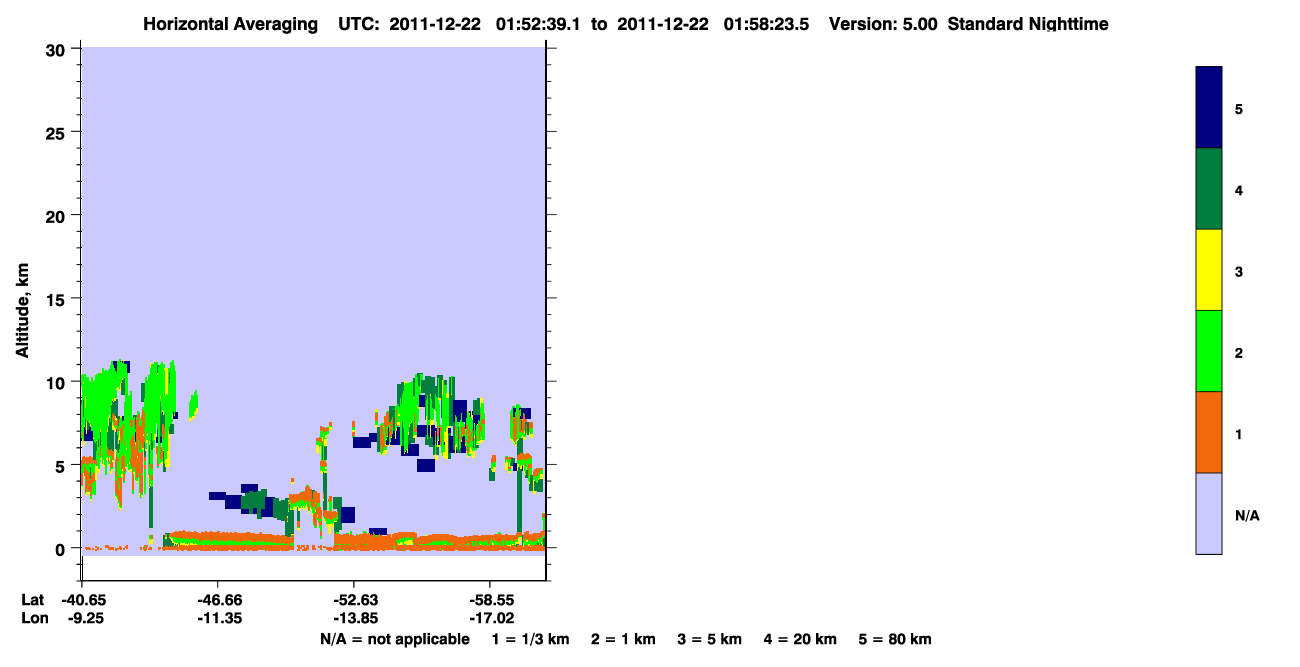Image resolution: width=1300 pixels, height=667 pixels.
Task: Click longitude value -11.35
Action: tap(218, 619)
